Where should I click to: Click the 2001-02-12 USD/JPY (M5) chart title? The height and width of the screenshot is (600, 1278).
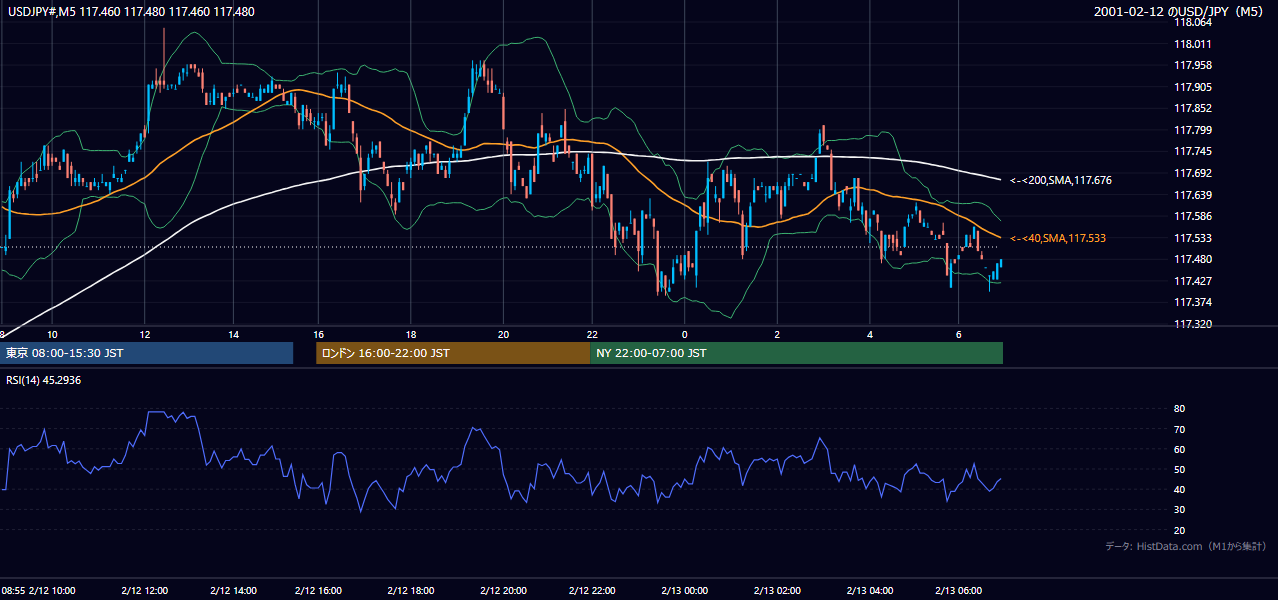pyautogui.click(x=1179, y=12)
